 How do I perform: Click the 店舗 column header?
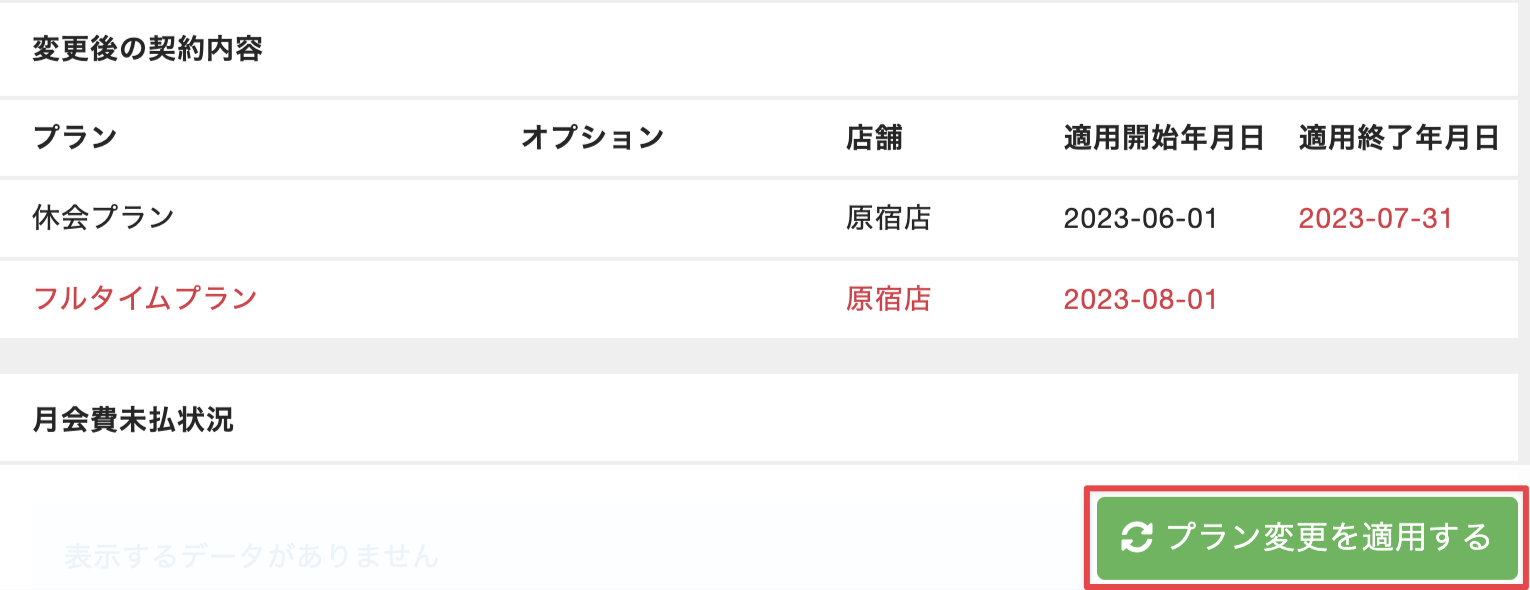pos(874,138)
